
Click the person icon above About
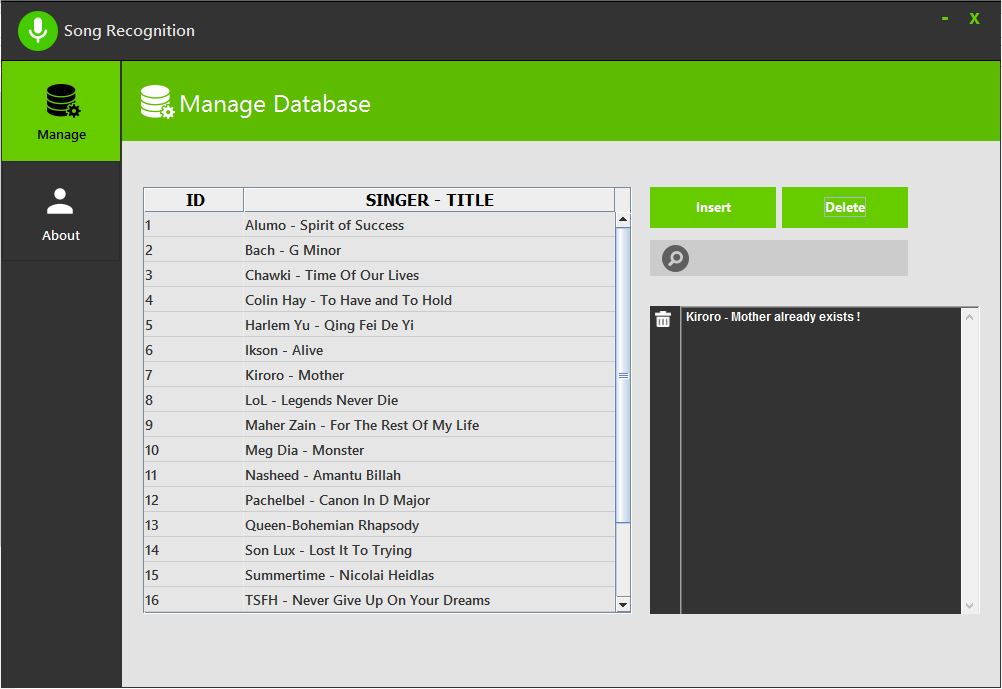(x=60, y=201)
